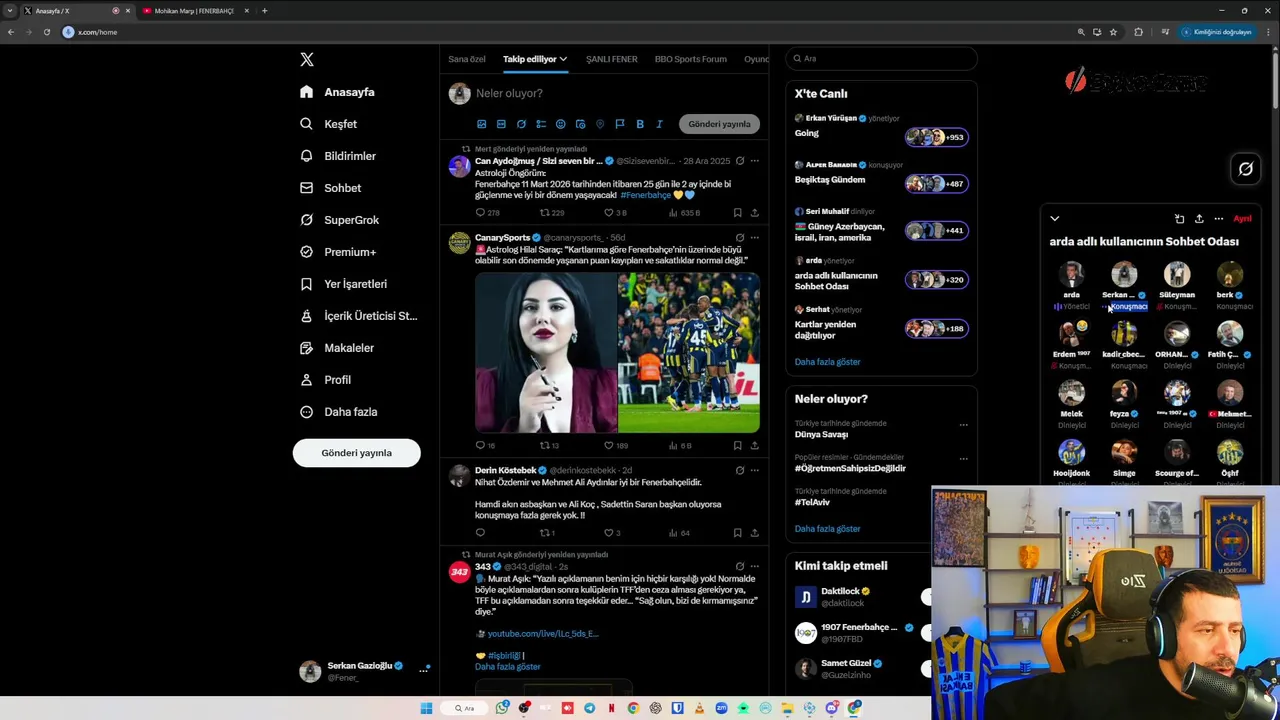Open Grok floating button on right
The width and height of the screenshot is (1280, 720).
(1245, 169)
